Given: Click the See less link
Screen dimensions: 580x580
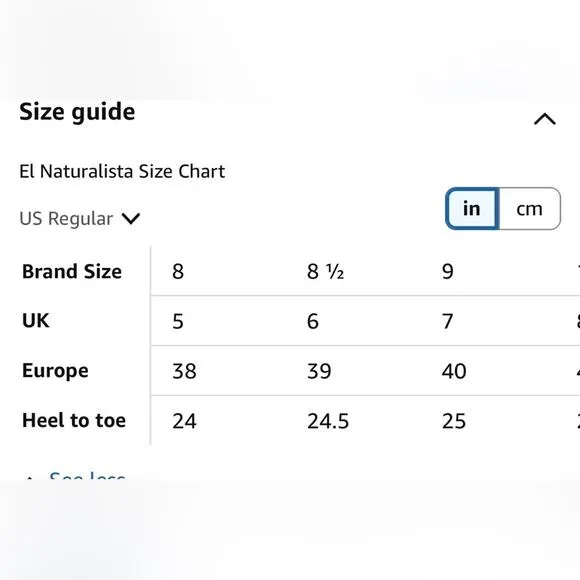Looking at the screenshot, I should tap(87, 476).
